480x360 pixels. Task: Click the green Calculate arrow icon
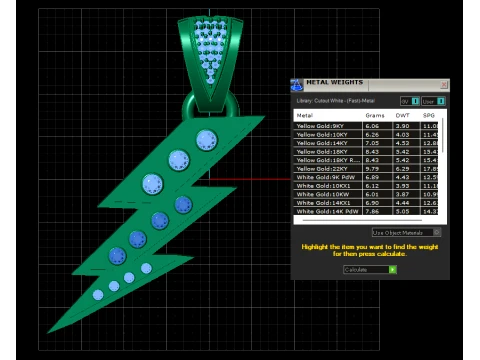[x=393, y=269]
